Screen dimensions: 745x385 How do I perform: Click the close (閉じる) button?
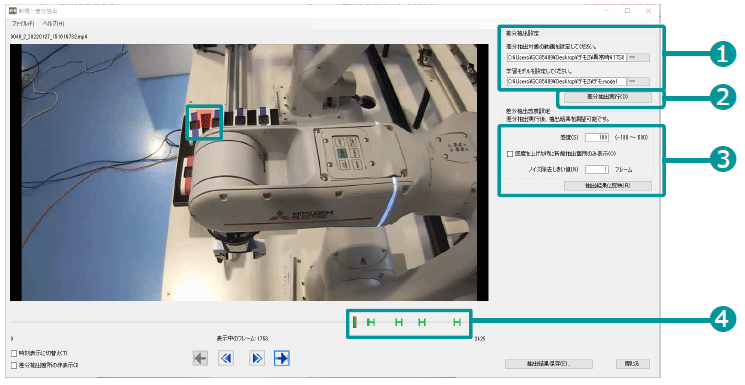click(632, 364)
